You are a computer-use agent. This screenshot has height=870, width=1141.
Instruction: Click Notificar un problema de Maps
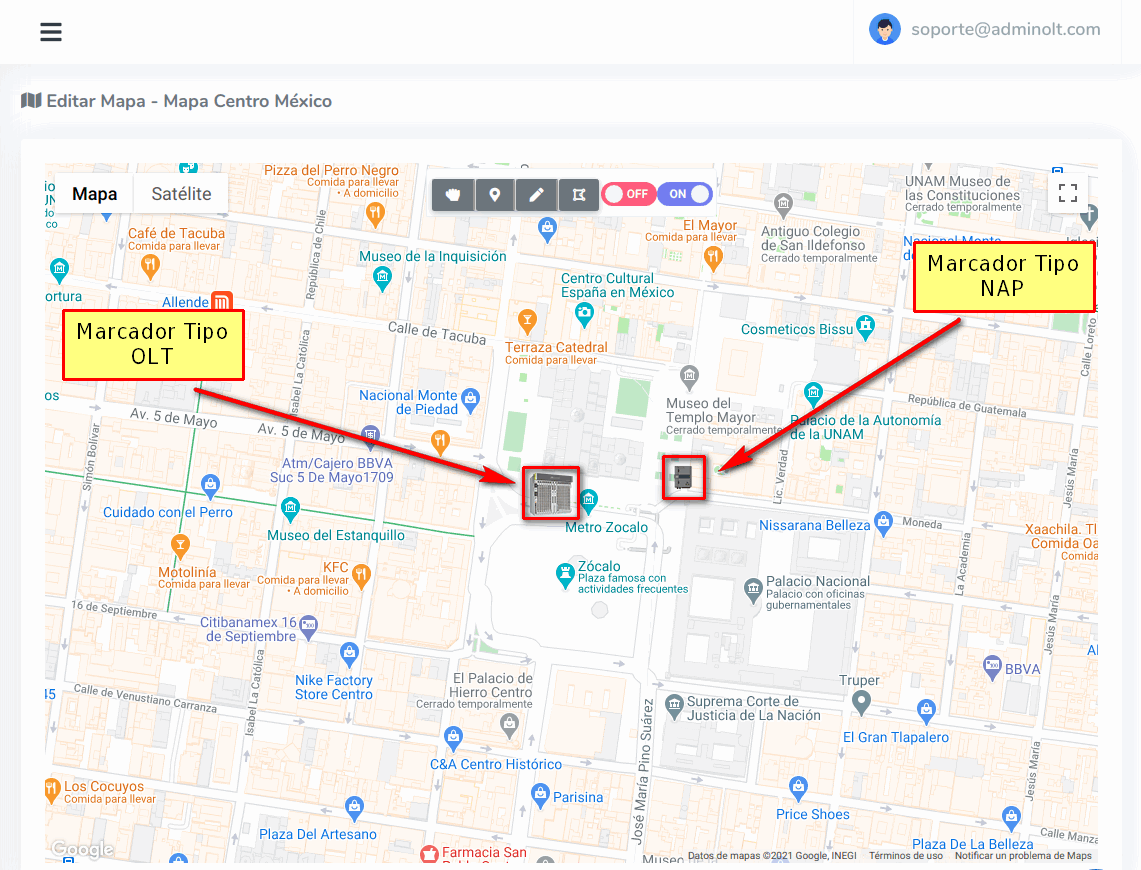(1023, 856)
